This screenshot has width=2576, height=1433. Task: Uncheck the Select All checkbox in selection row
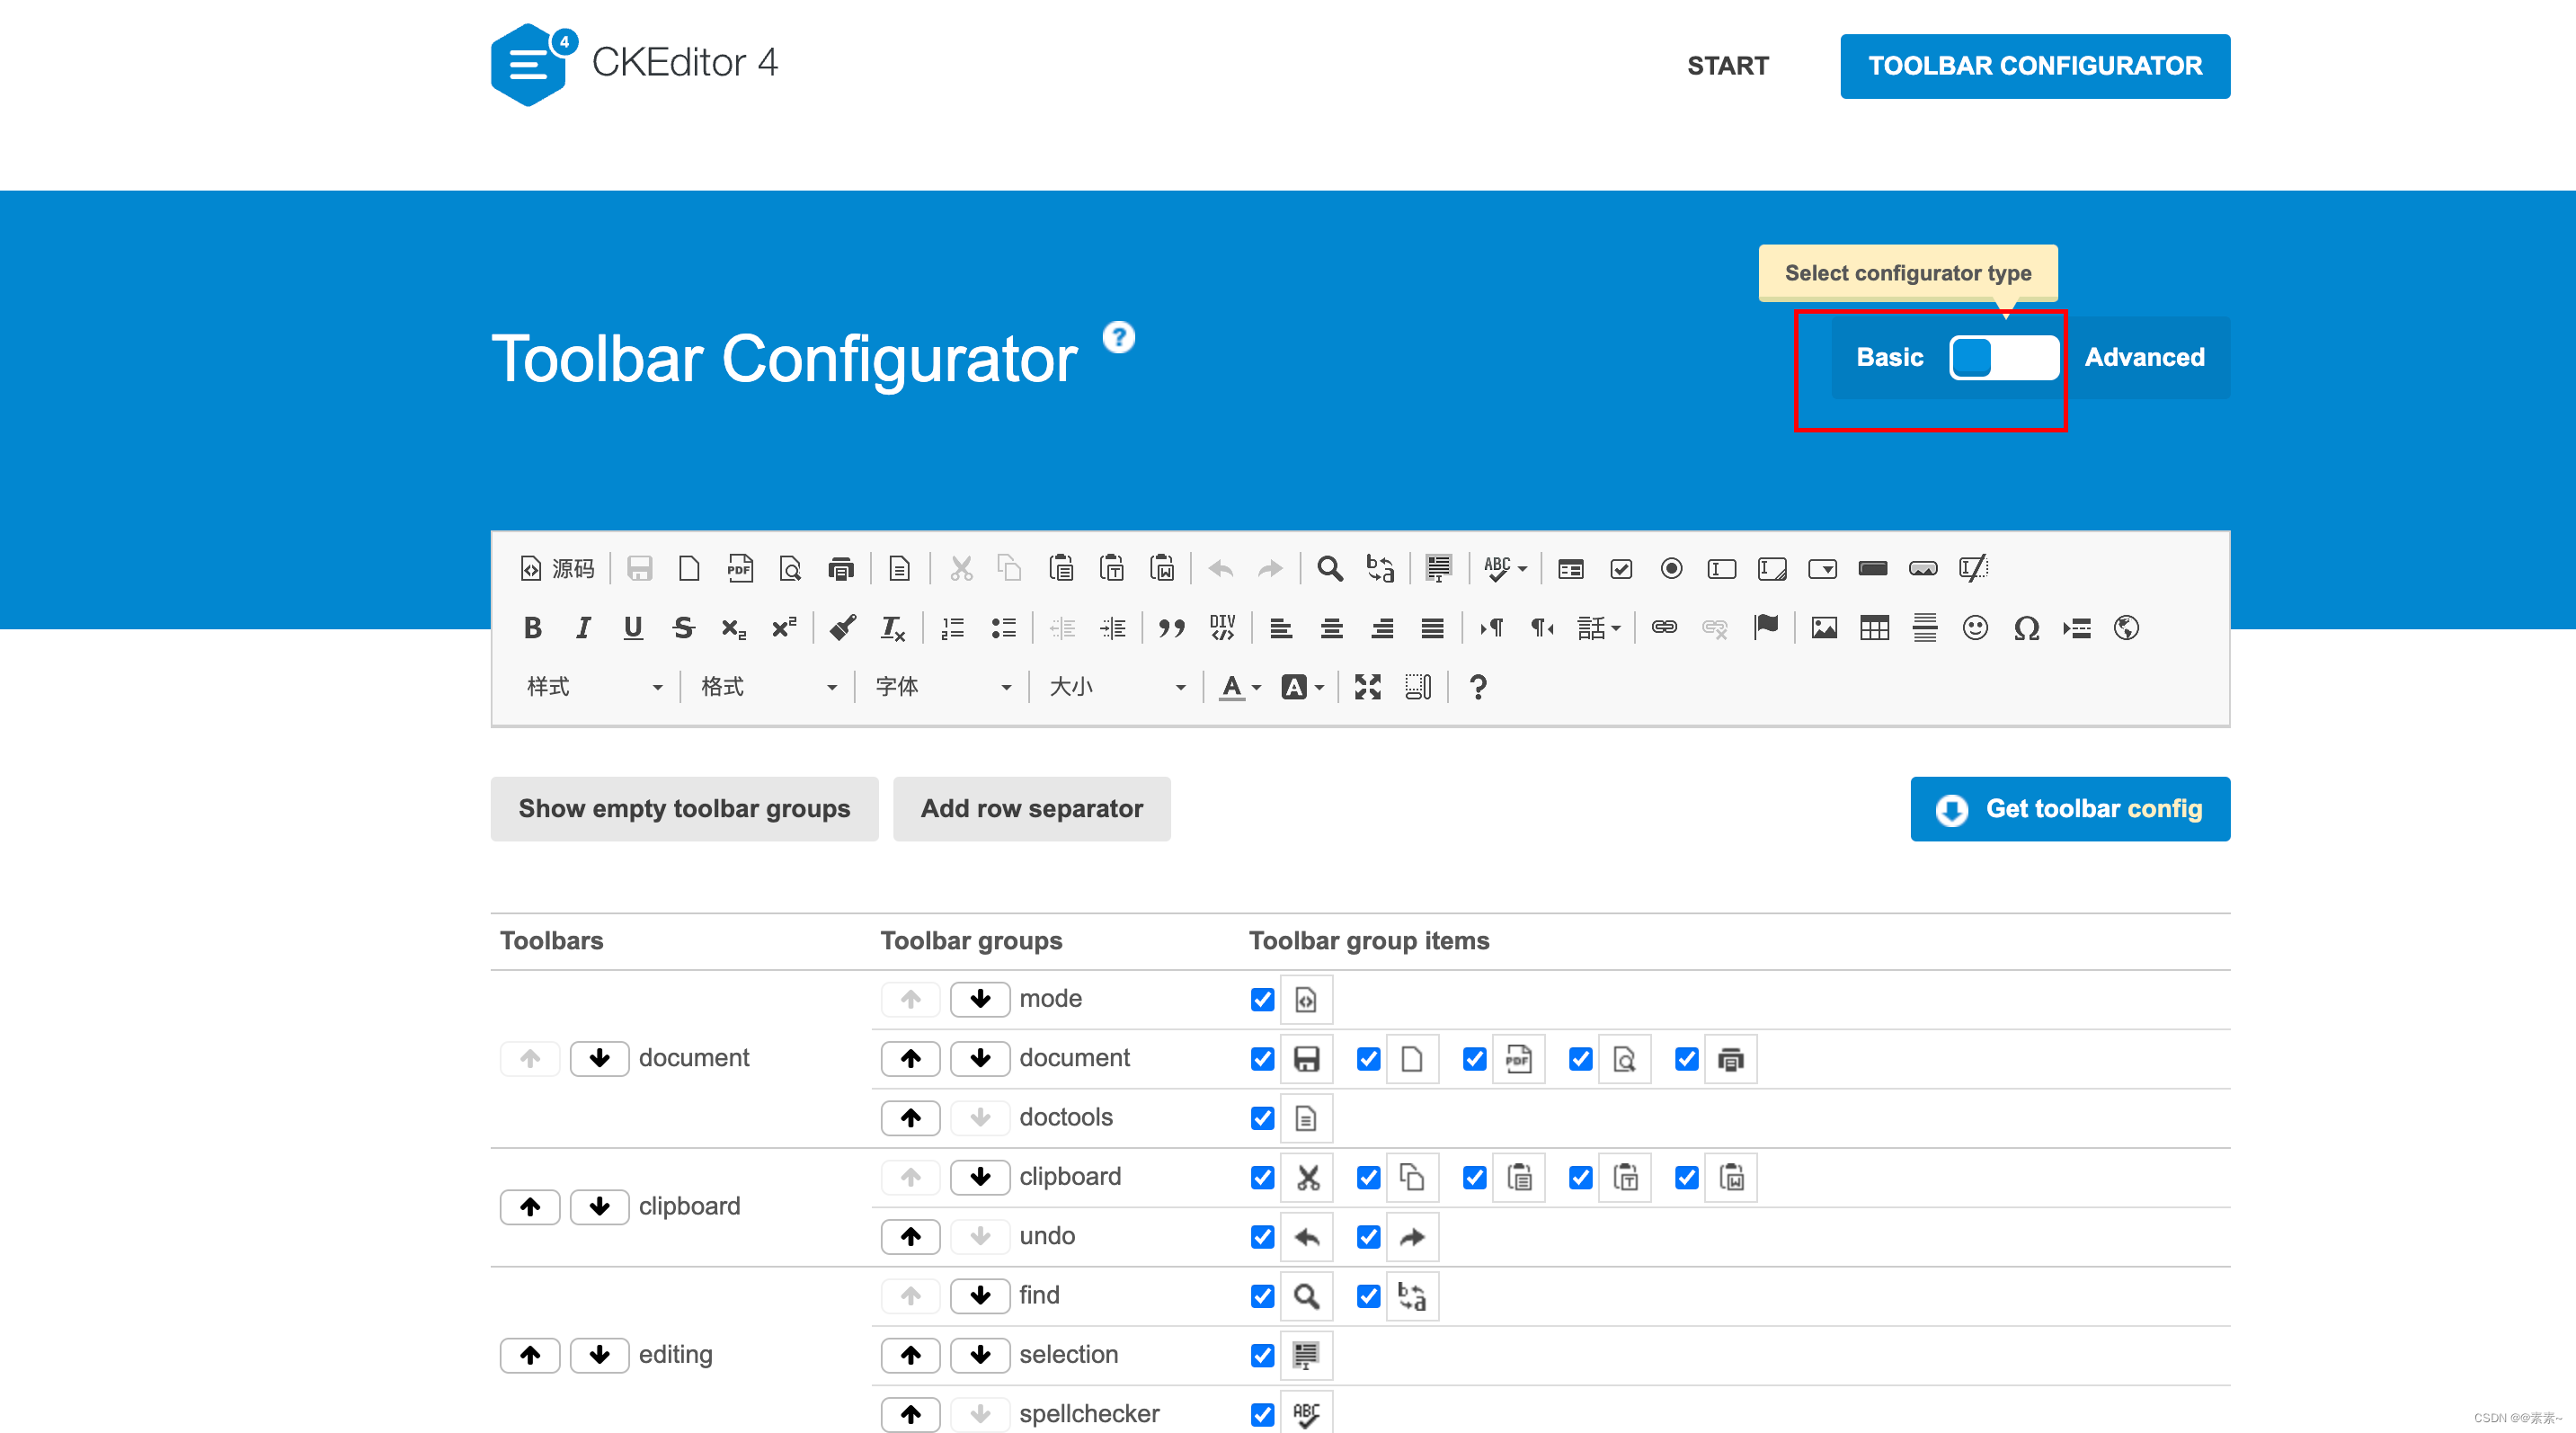(1262, 1355)
